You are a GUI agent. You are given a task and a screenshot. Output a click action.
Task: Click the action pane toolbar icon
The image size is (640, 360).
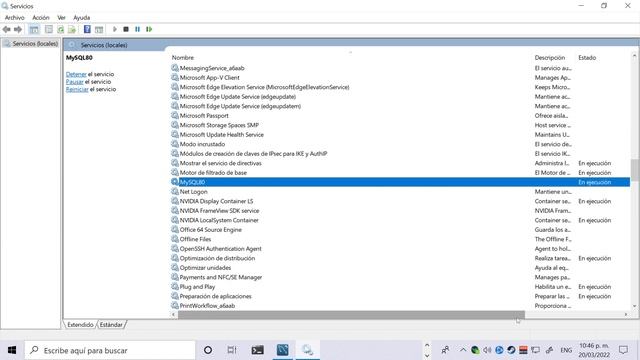[99, 29]
